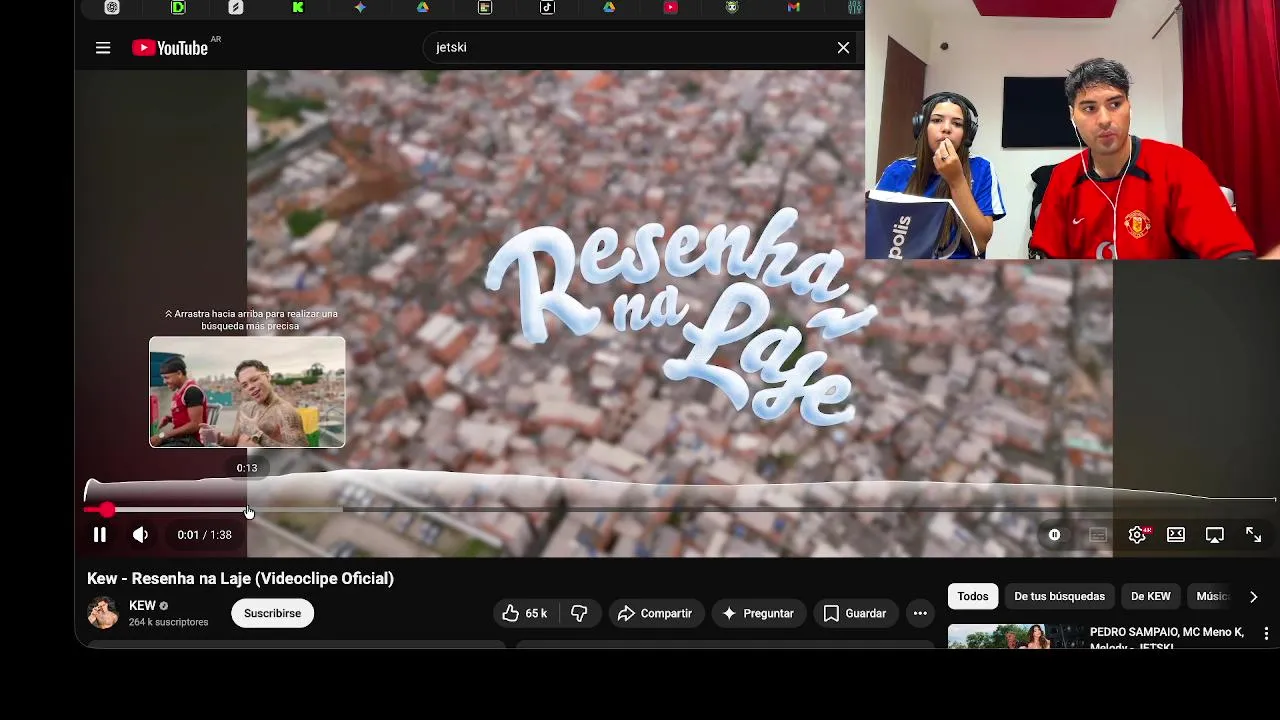Open the KEW channel name link
1280x720 pixels.
143,606
